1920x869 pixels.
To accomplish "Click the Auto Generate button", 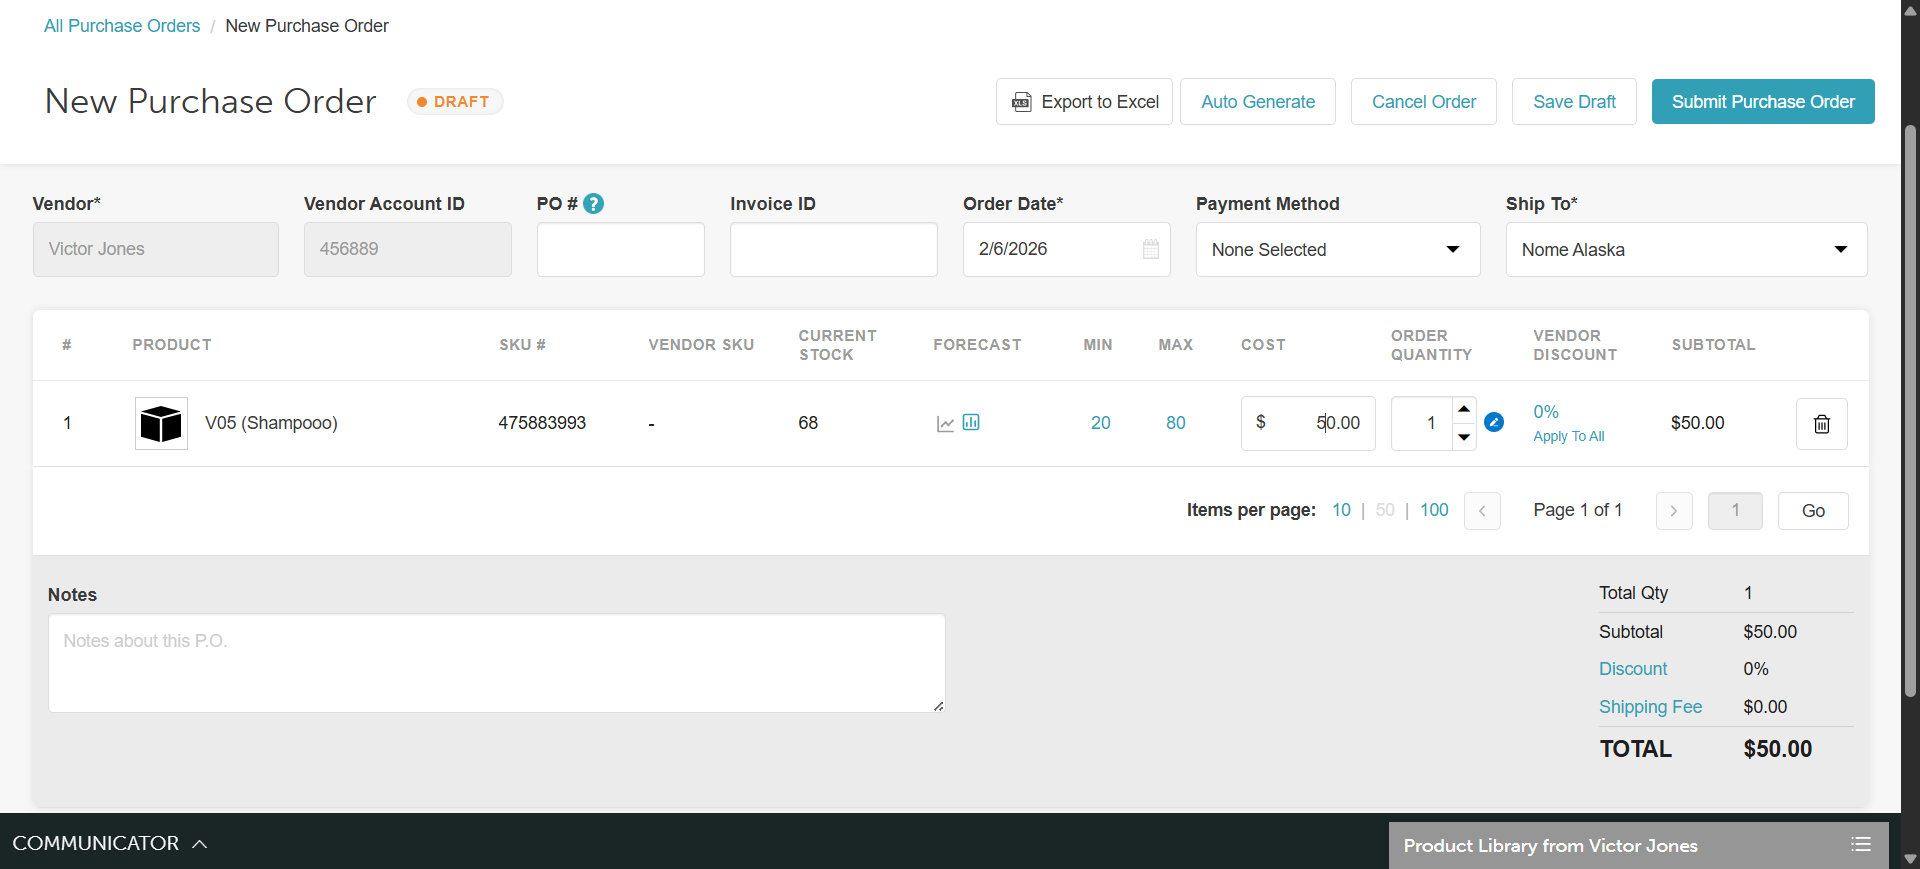I will (x=1258, y=102).
